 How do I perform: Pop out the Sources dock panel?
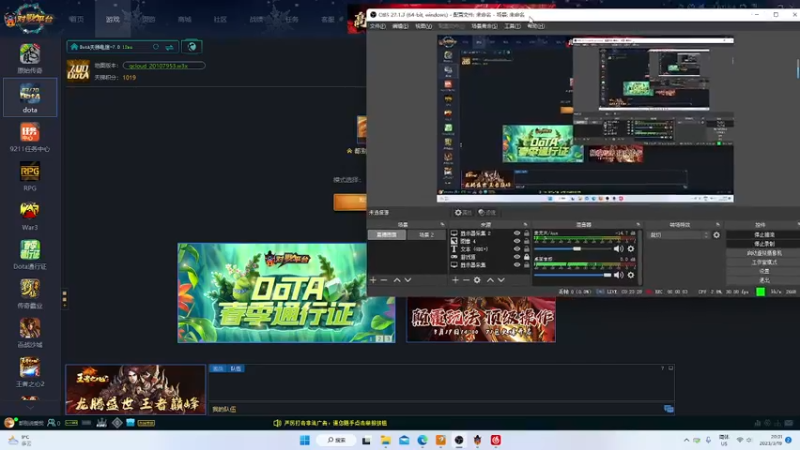pyautogui.click(x=525, y=224)
